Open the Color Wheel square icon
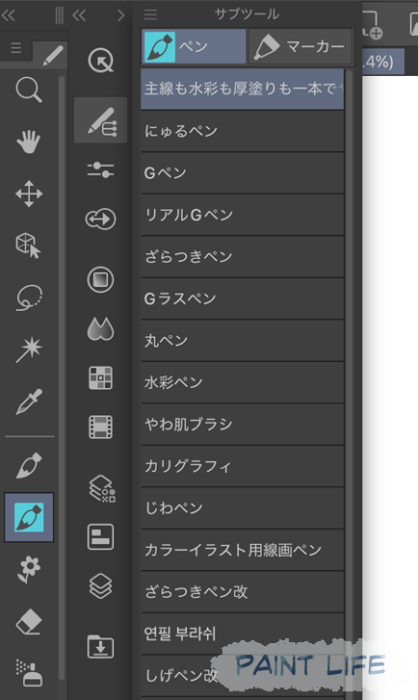The width and height of the screenshot is (418, 700). click(100, 279)
